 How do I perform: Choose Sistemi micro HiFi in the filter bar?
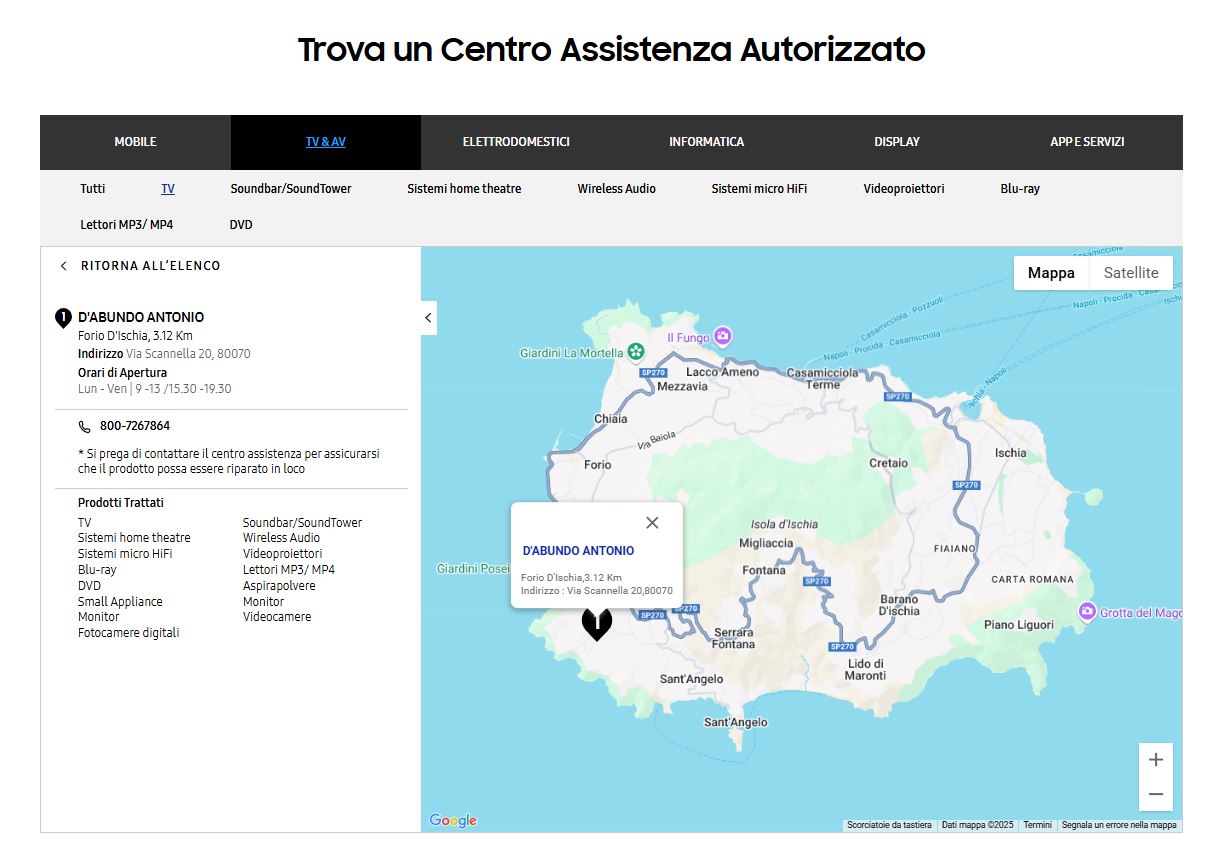pyautogui.click(x=760, y=189)
